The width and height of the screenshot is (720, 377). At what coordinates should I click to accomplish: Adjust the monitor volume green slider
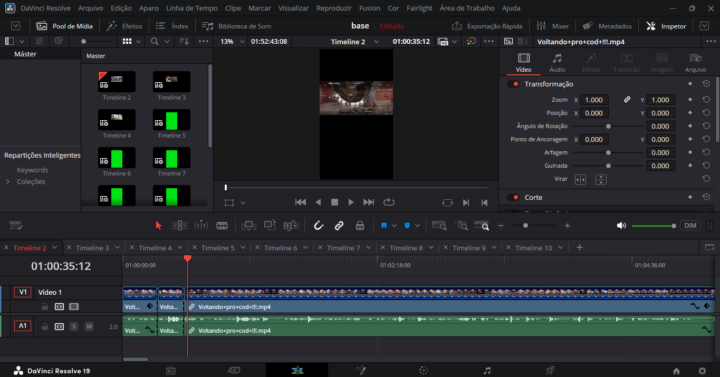click(653, 225)
